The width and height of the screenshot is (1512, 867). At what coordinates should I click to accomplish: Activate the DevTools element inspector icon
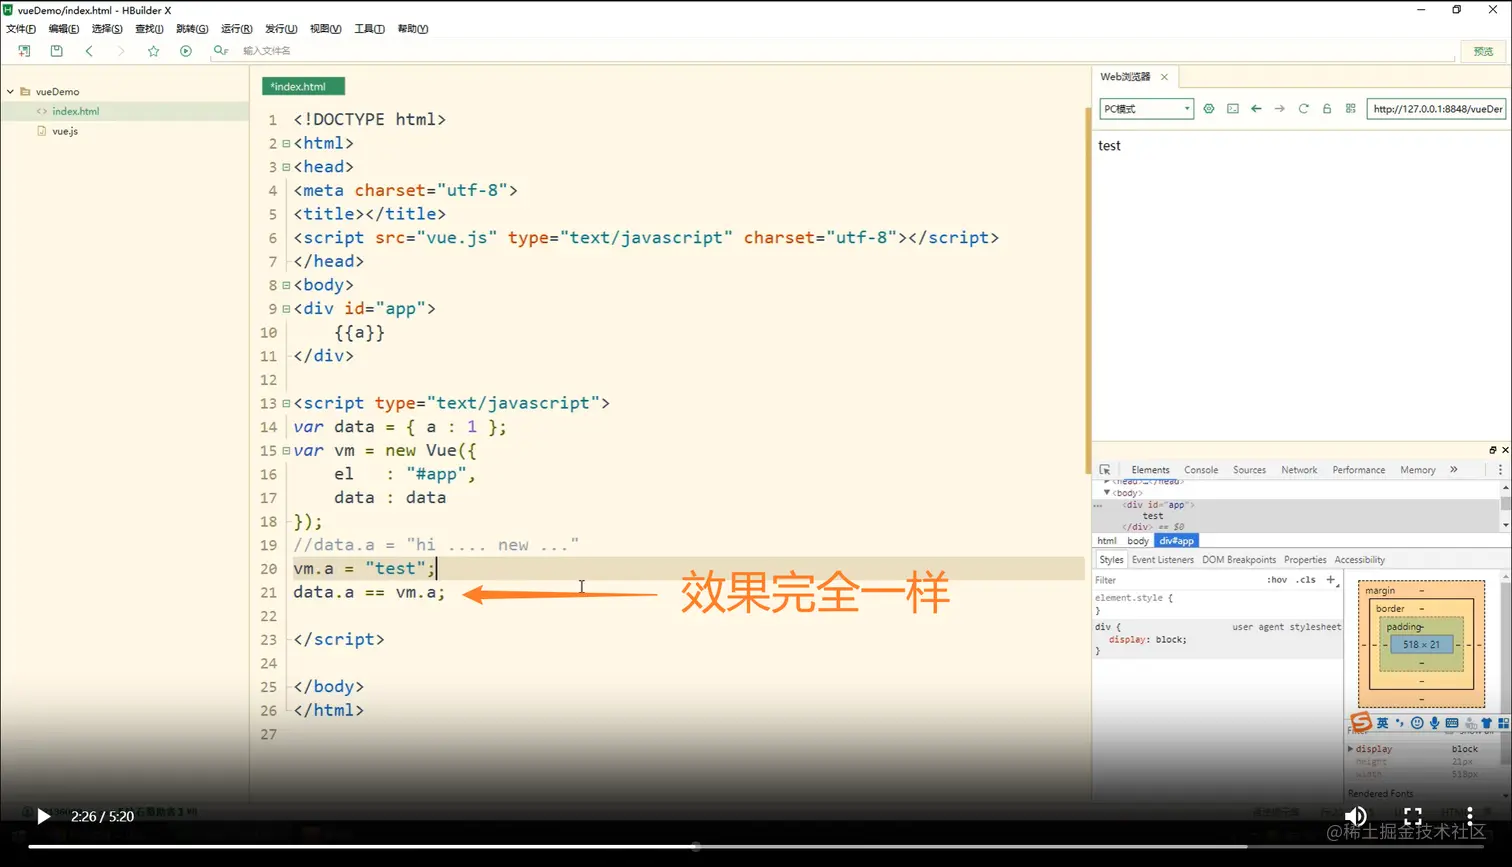pos(1105,470)
